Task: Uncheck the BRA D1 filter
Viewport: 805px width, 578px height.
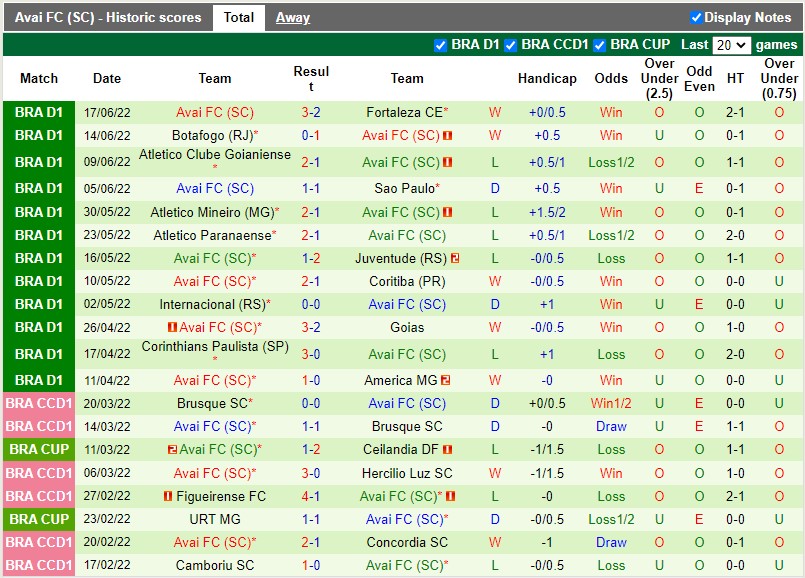Action: pyautogui.click(x=440, y=44)
